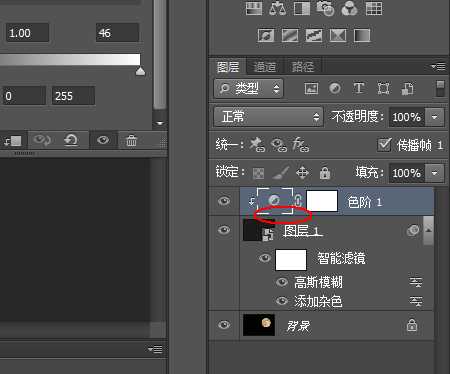Select the 背景 layer name

point(298,326)
